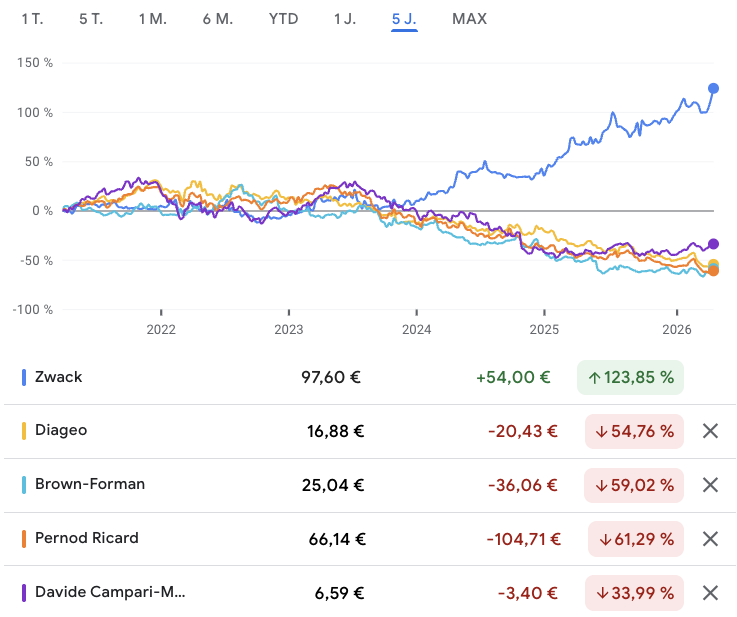
Task: Click the yellow Diageo color marker
Action: point(24,431)
